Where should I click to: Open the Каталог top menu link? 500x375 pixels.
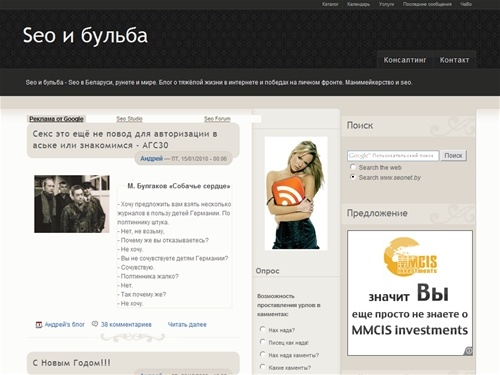[330, 4]
